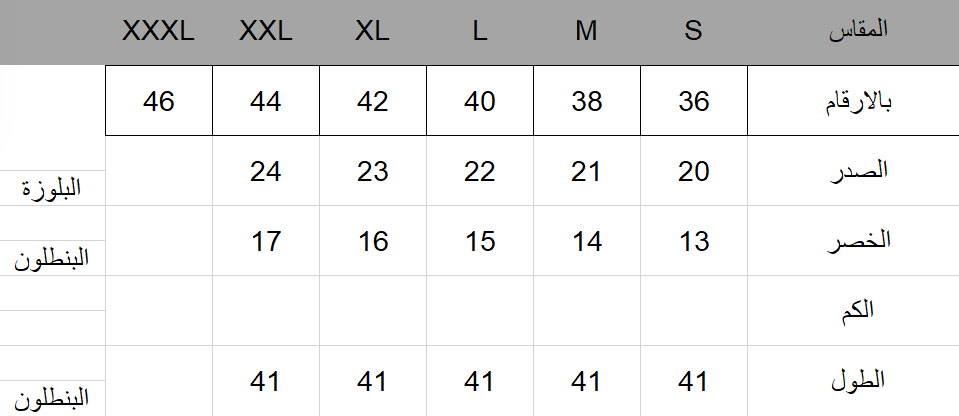Select the cell containing 13
The image size is (959, 416).
pos(693,241)
